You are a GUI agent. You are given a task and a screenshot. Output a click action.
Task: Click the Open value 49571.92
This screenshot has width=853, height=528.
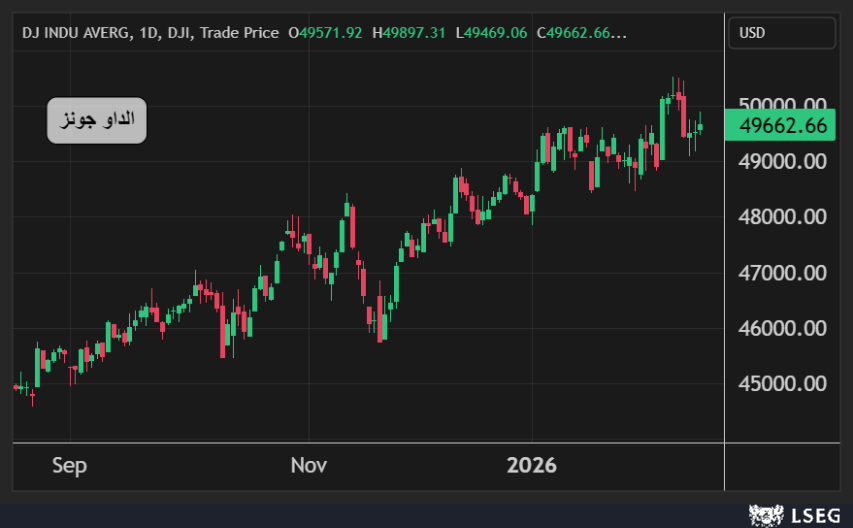coord(331,33)
